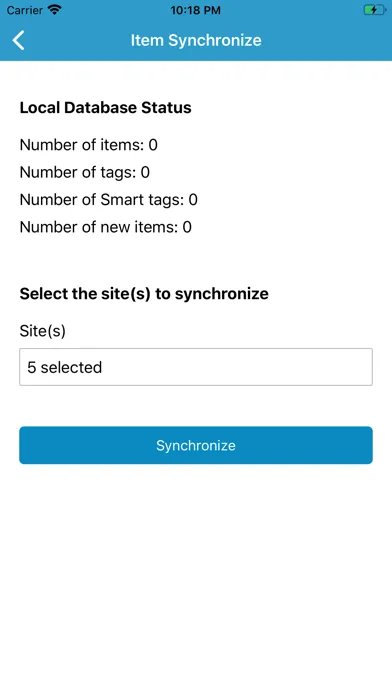Start sync with the Synchronize button

point(196,445)
